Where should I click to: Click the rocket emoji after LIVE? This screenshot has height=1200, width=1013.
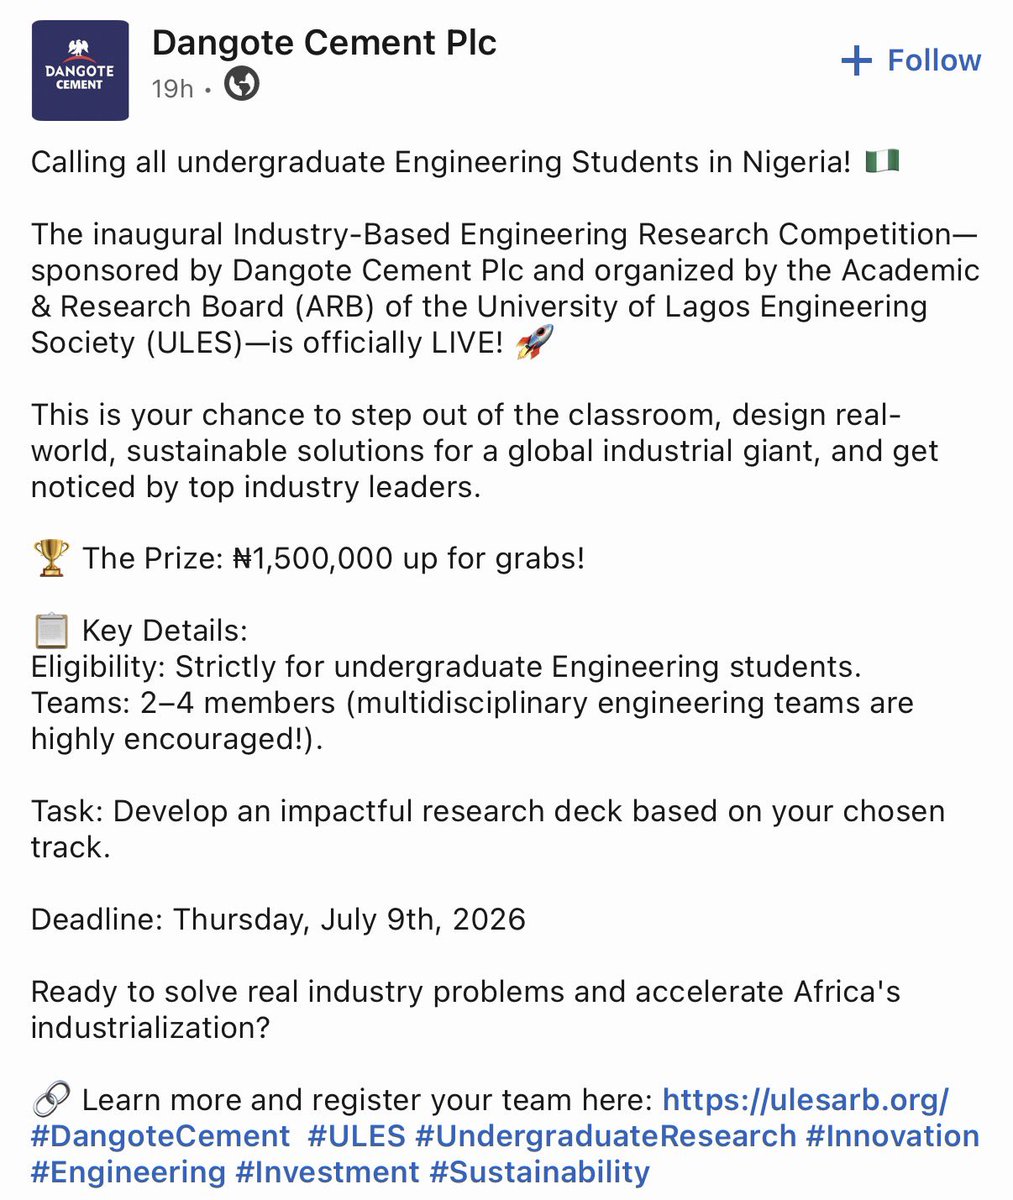pos(534,342)
